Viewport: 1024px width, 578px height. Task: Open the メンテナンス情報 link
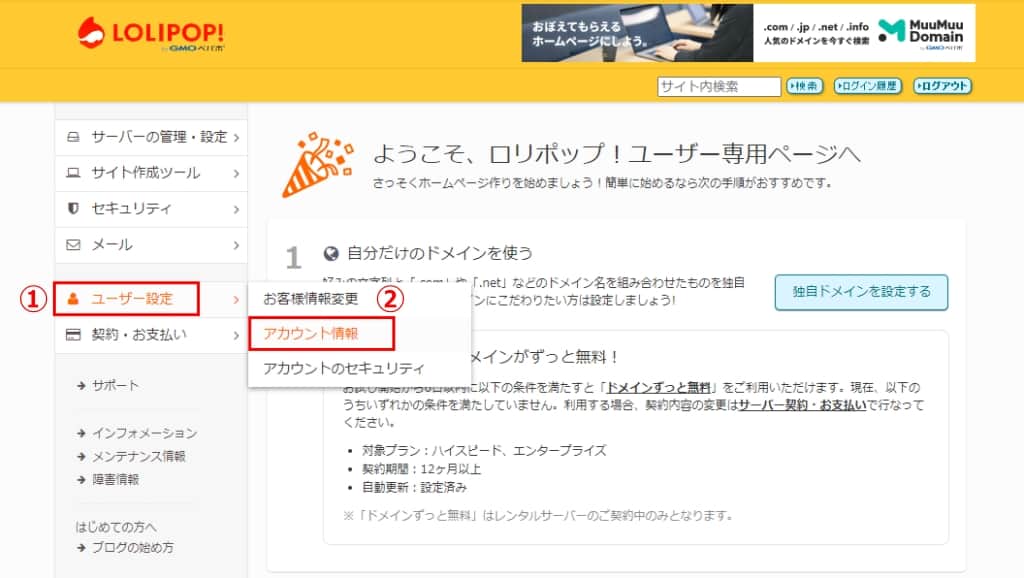click(x=138, y=456)
